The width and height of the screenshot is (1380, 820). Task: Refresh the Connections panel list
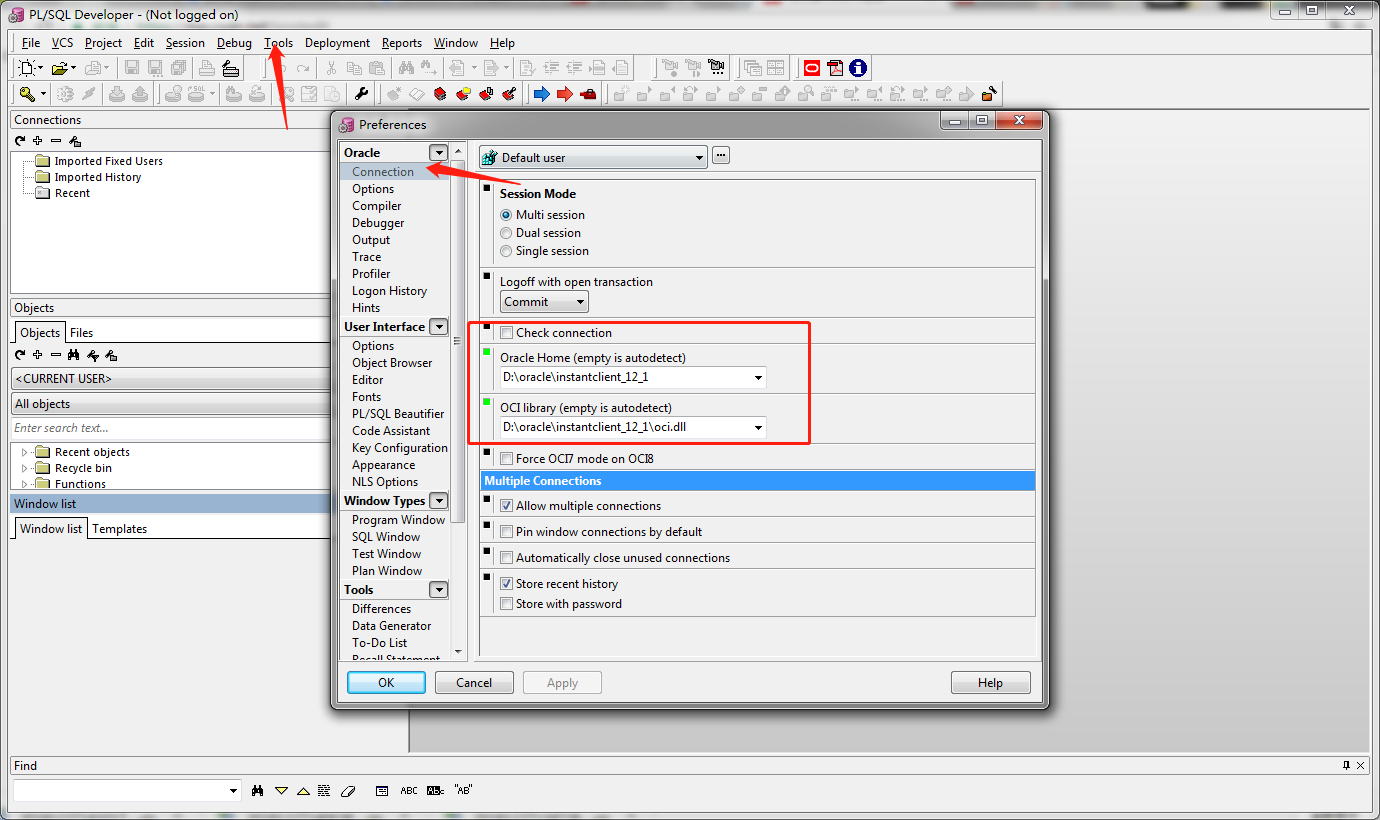20,141
